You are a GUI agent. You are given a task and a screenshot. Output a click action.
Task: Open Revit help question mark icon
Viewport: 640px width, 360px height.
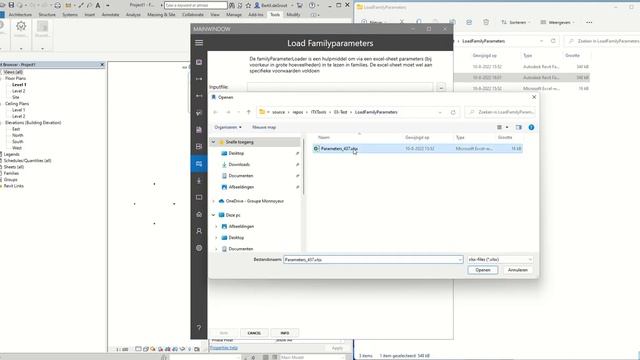pyautogui.click(x=312, y=5)
